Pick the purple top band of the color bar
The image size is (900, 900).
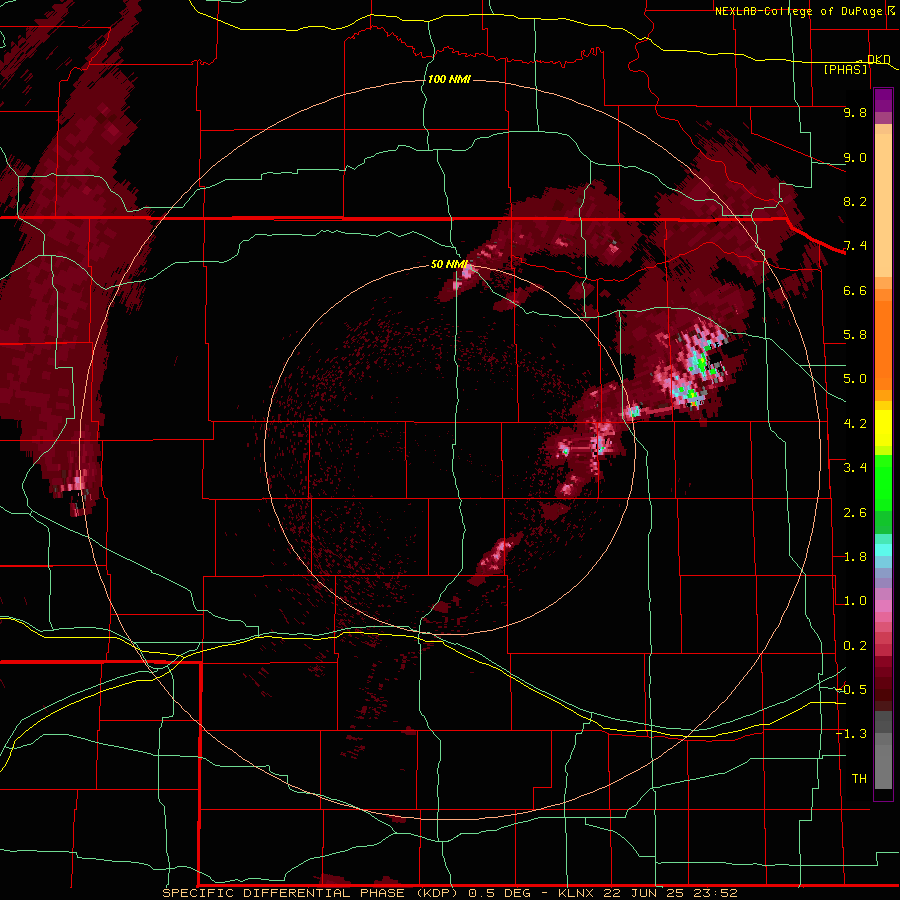883,100
